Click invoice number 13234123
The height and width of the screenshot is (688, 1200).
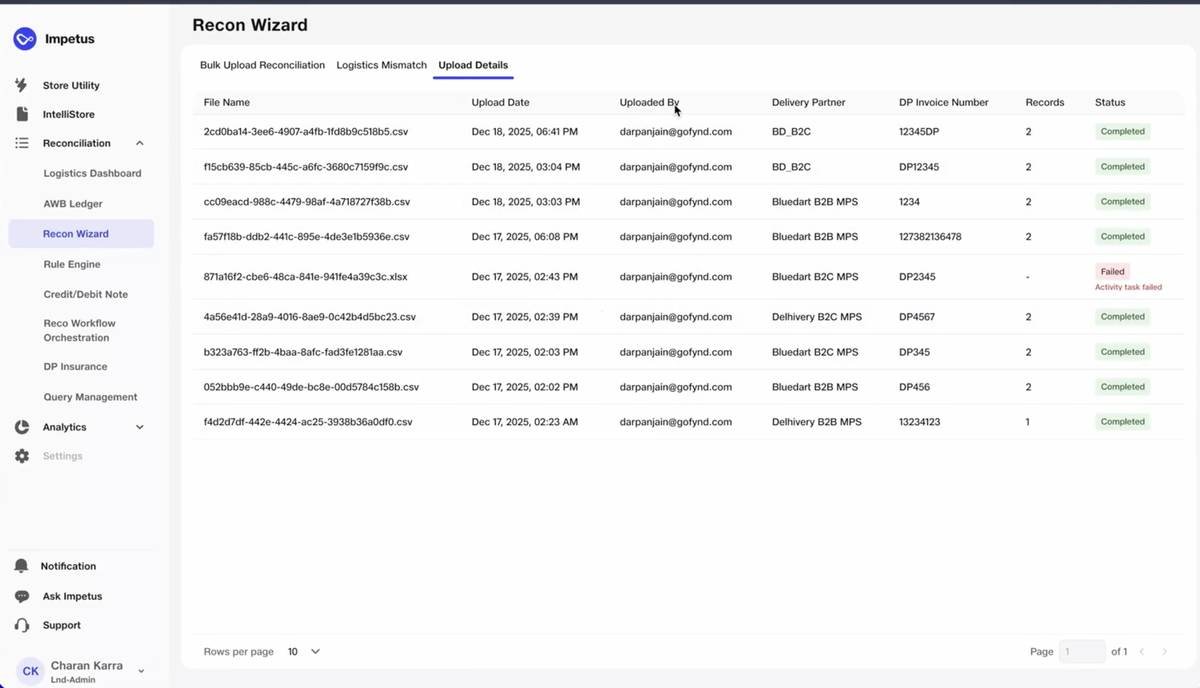click(x=919, y=422)
